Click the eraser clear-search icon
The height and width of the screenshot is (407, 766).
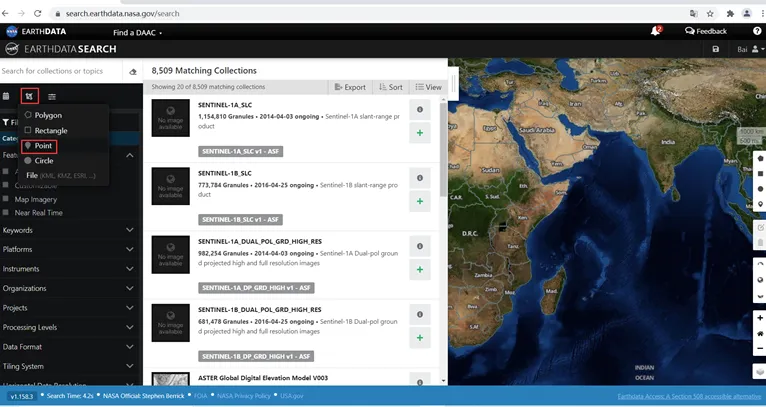point(133,72)
